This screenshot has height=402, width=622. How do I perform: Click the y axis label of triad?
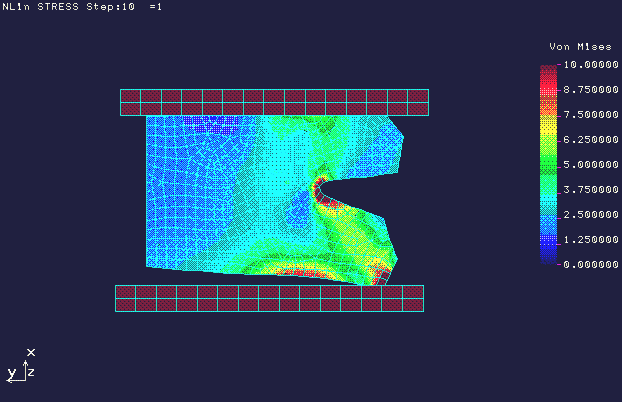11,373
